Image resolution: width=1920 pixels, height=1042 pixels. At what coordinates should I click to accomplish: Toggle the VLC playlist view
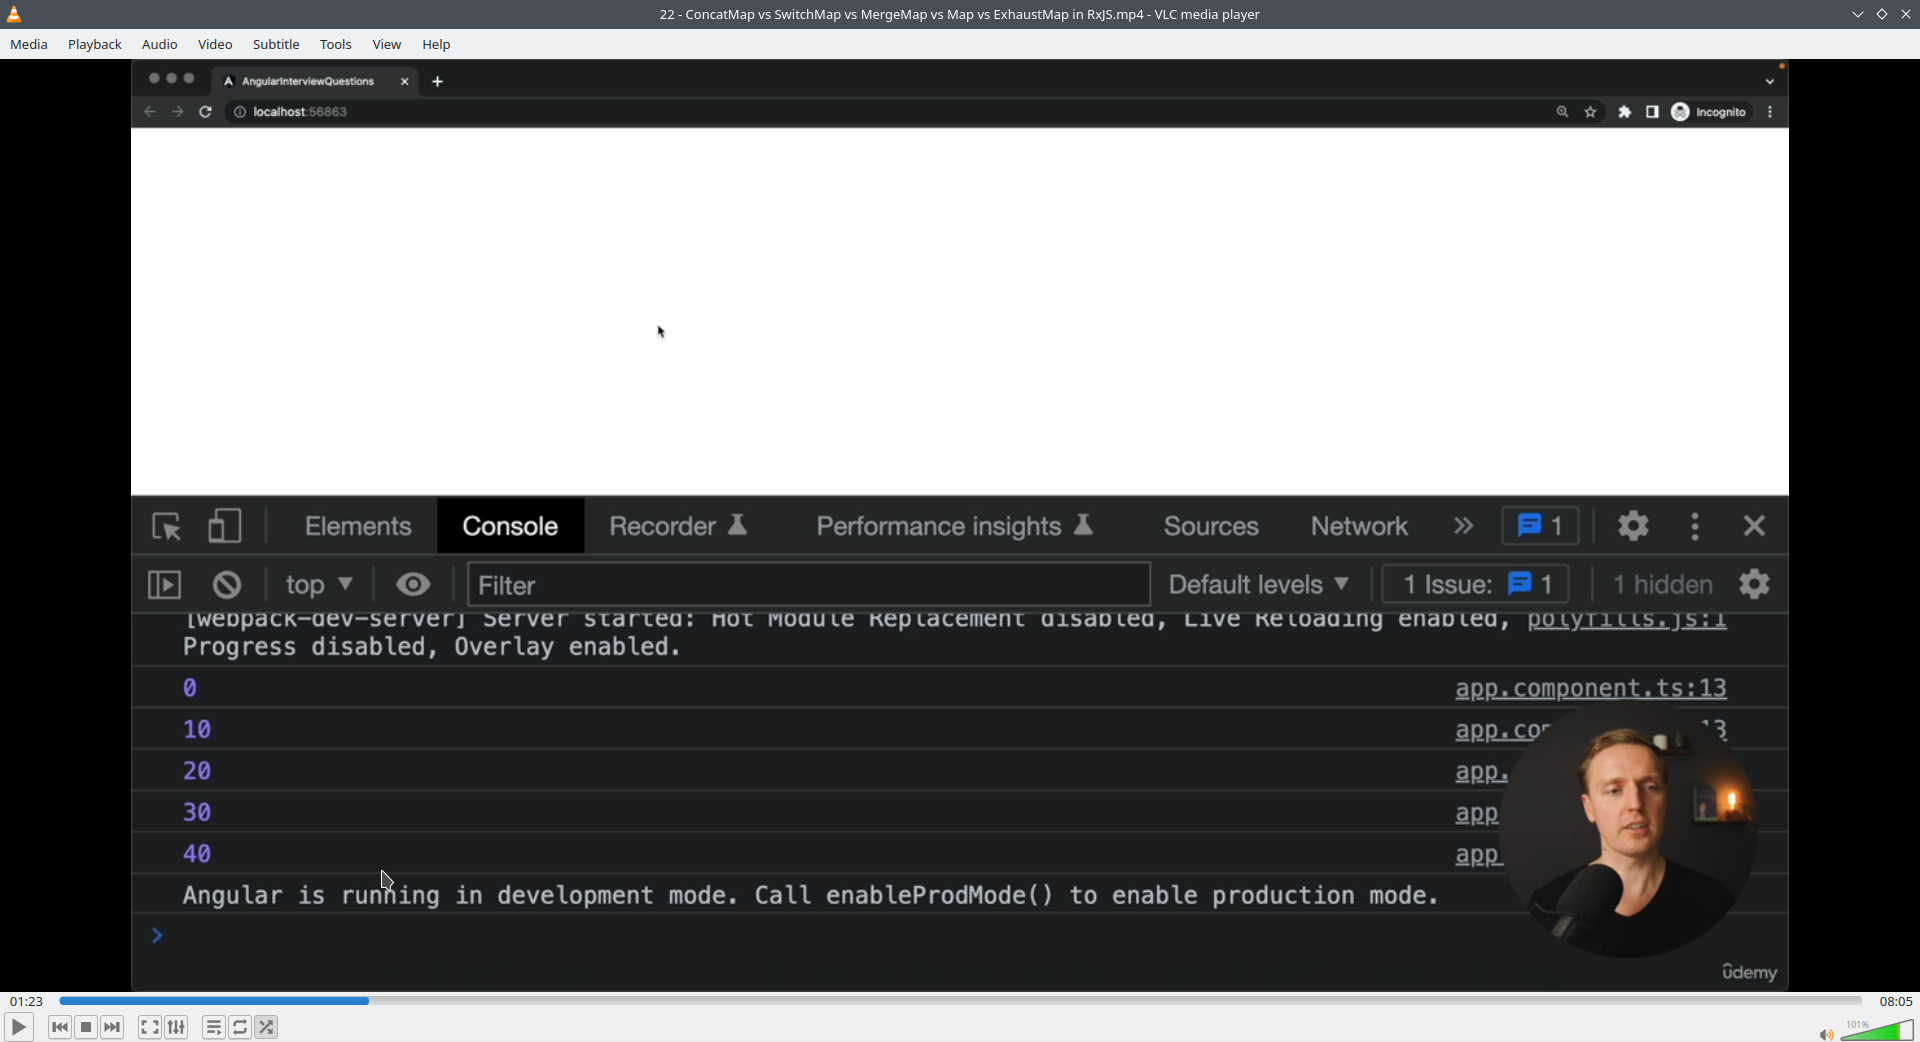click(x=213, y=1027)
